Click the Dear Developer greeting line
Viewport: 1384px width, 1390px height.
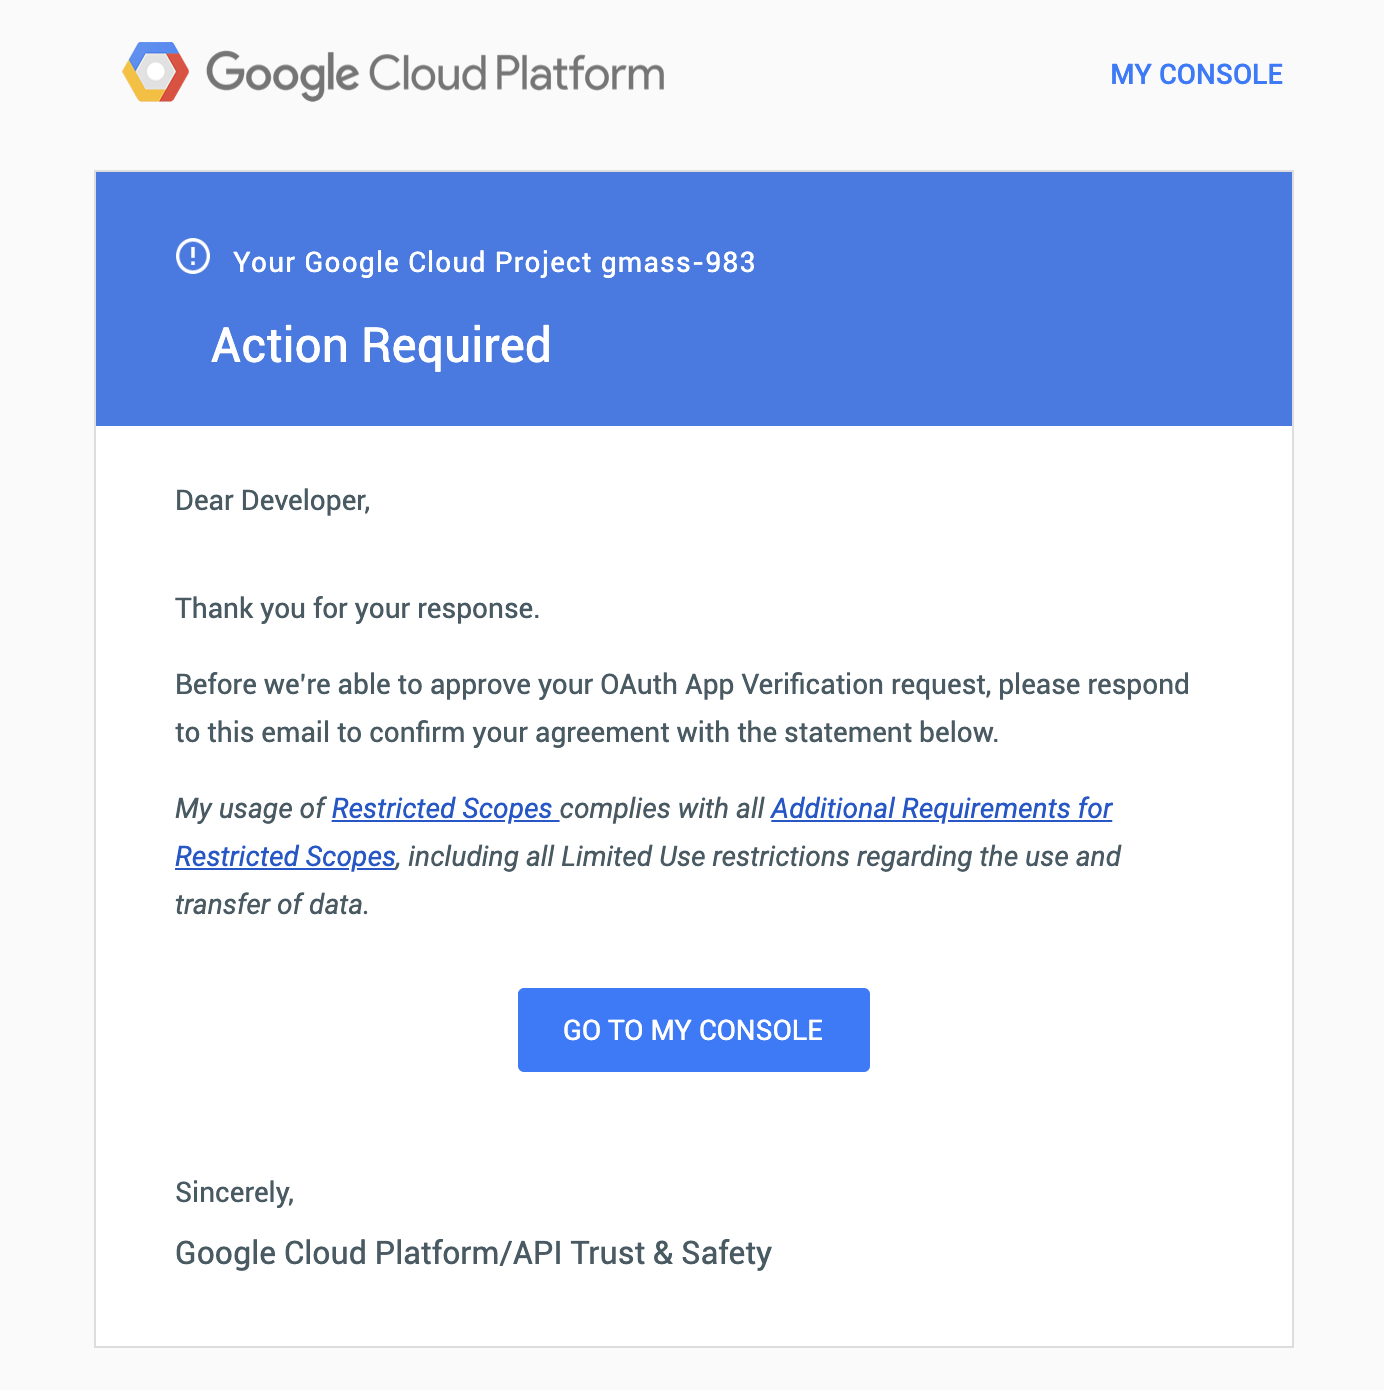273,500
